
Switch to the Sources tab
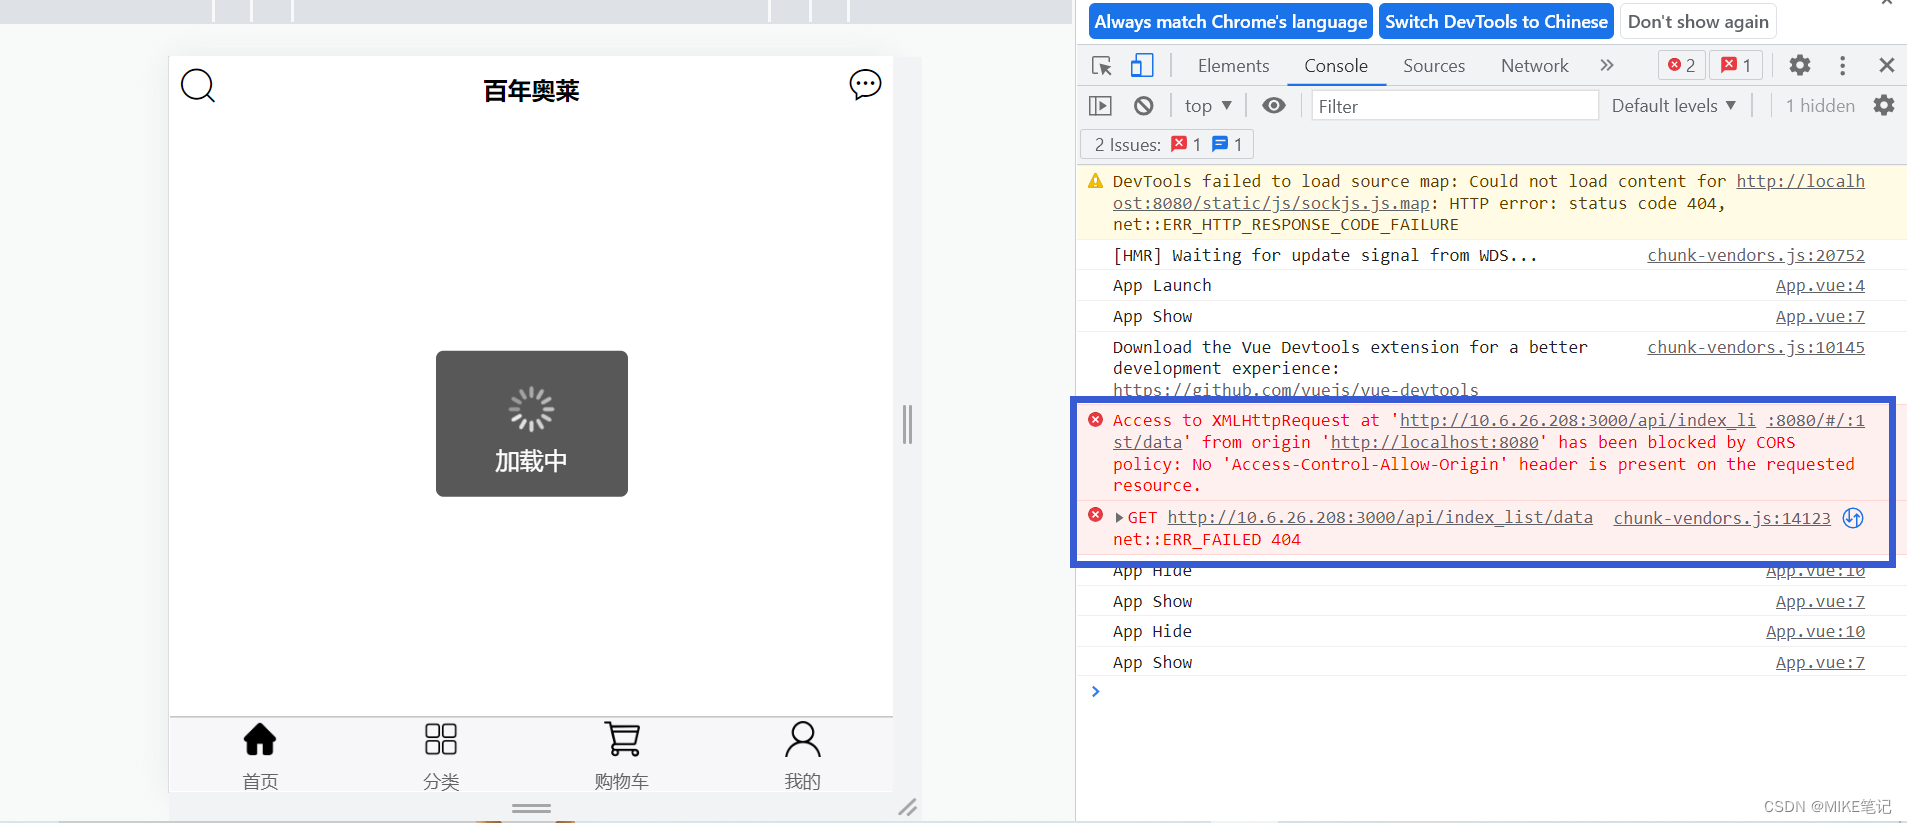click(1433, 66)
